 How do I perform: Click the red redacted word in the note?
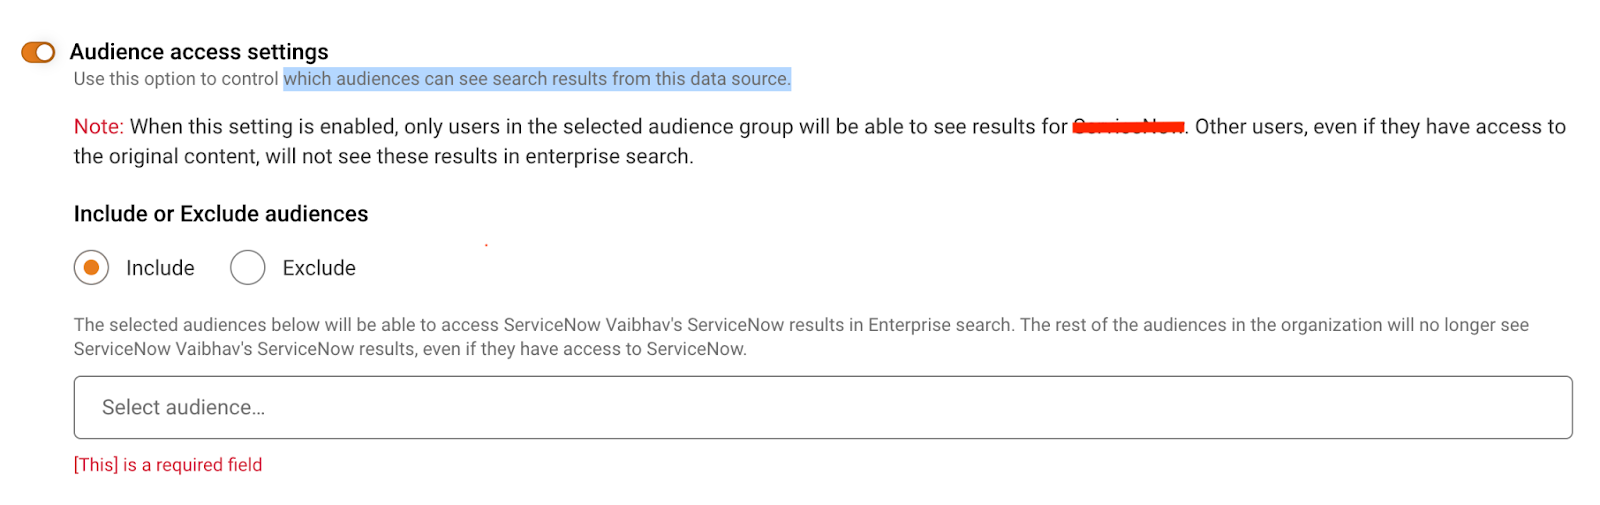coord(1128,127)
